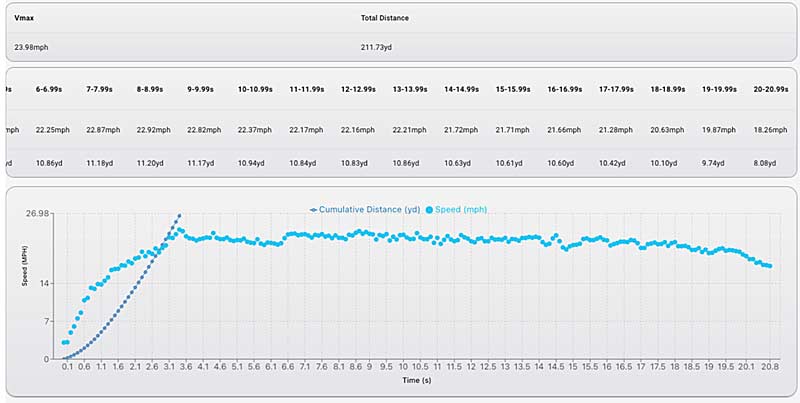Click the Time (s) axis title

pyautogui.click(x=417, y=381)
